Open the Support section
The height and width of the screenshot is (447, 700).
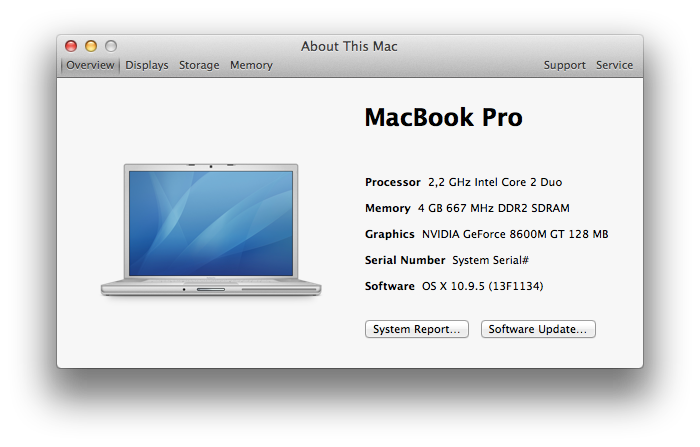564,65
